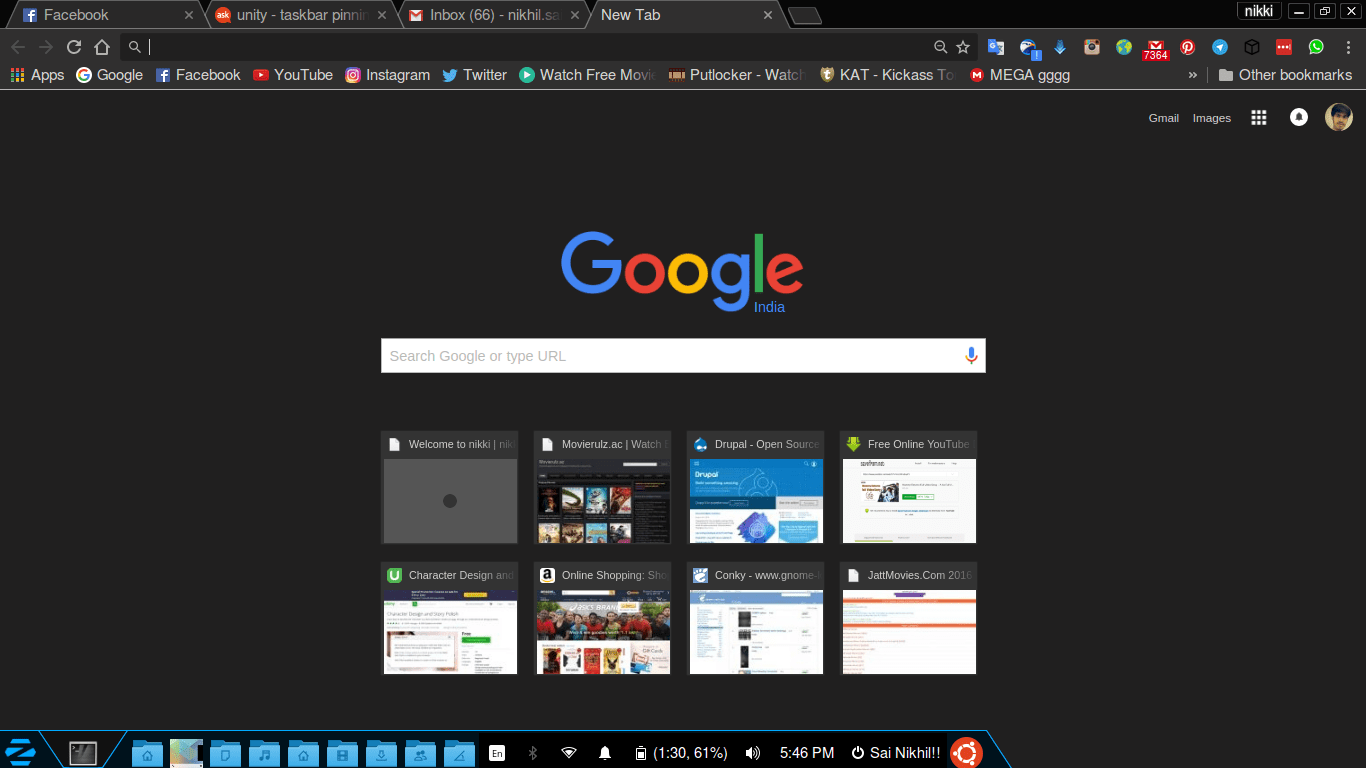
Task: Open the Telegram extension icon
Action: 1220,46
